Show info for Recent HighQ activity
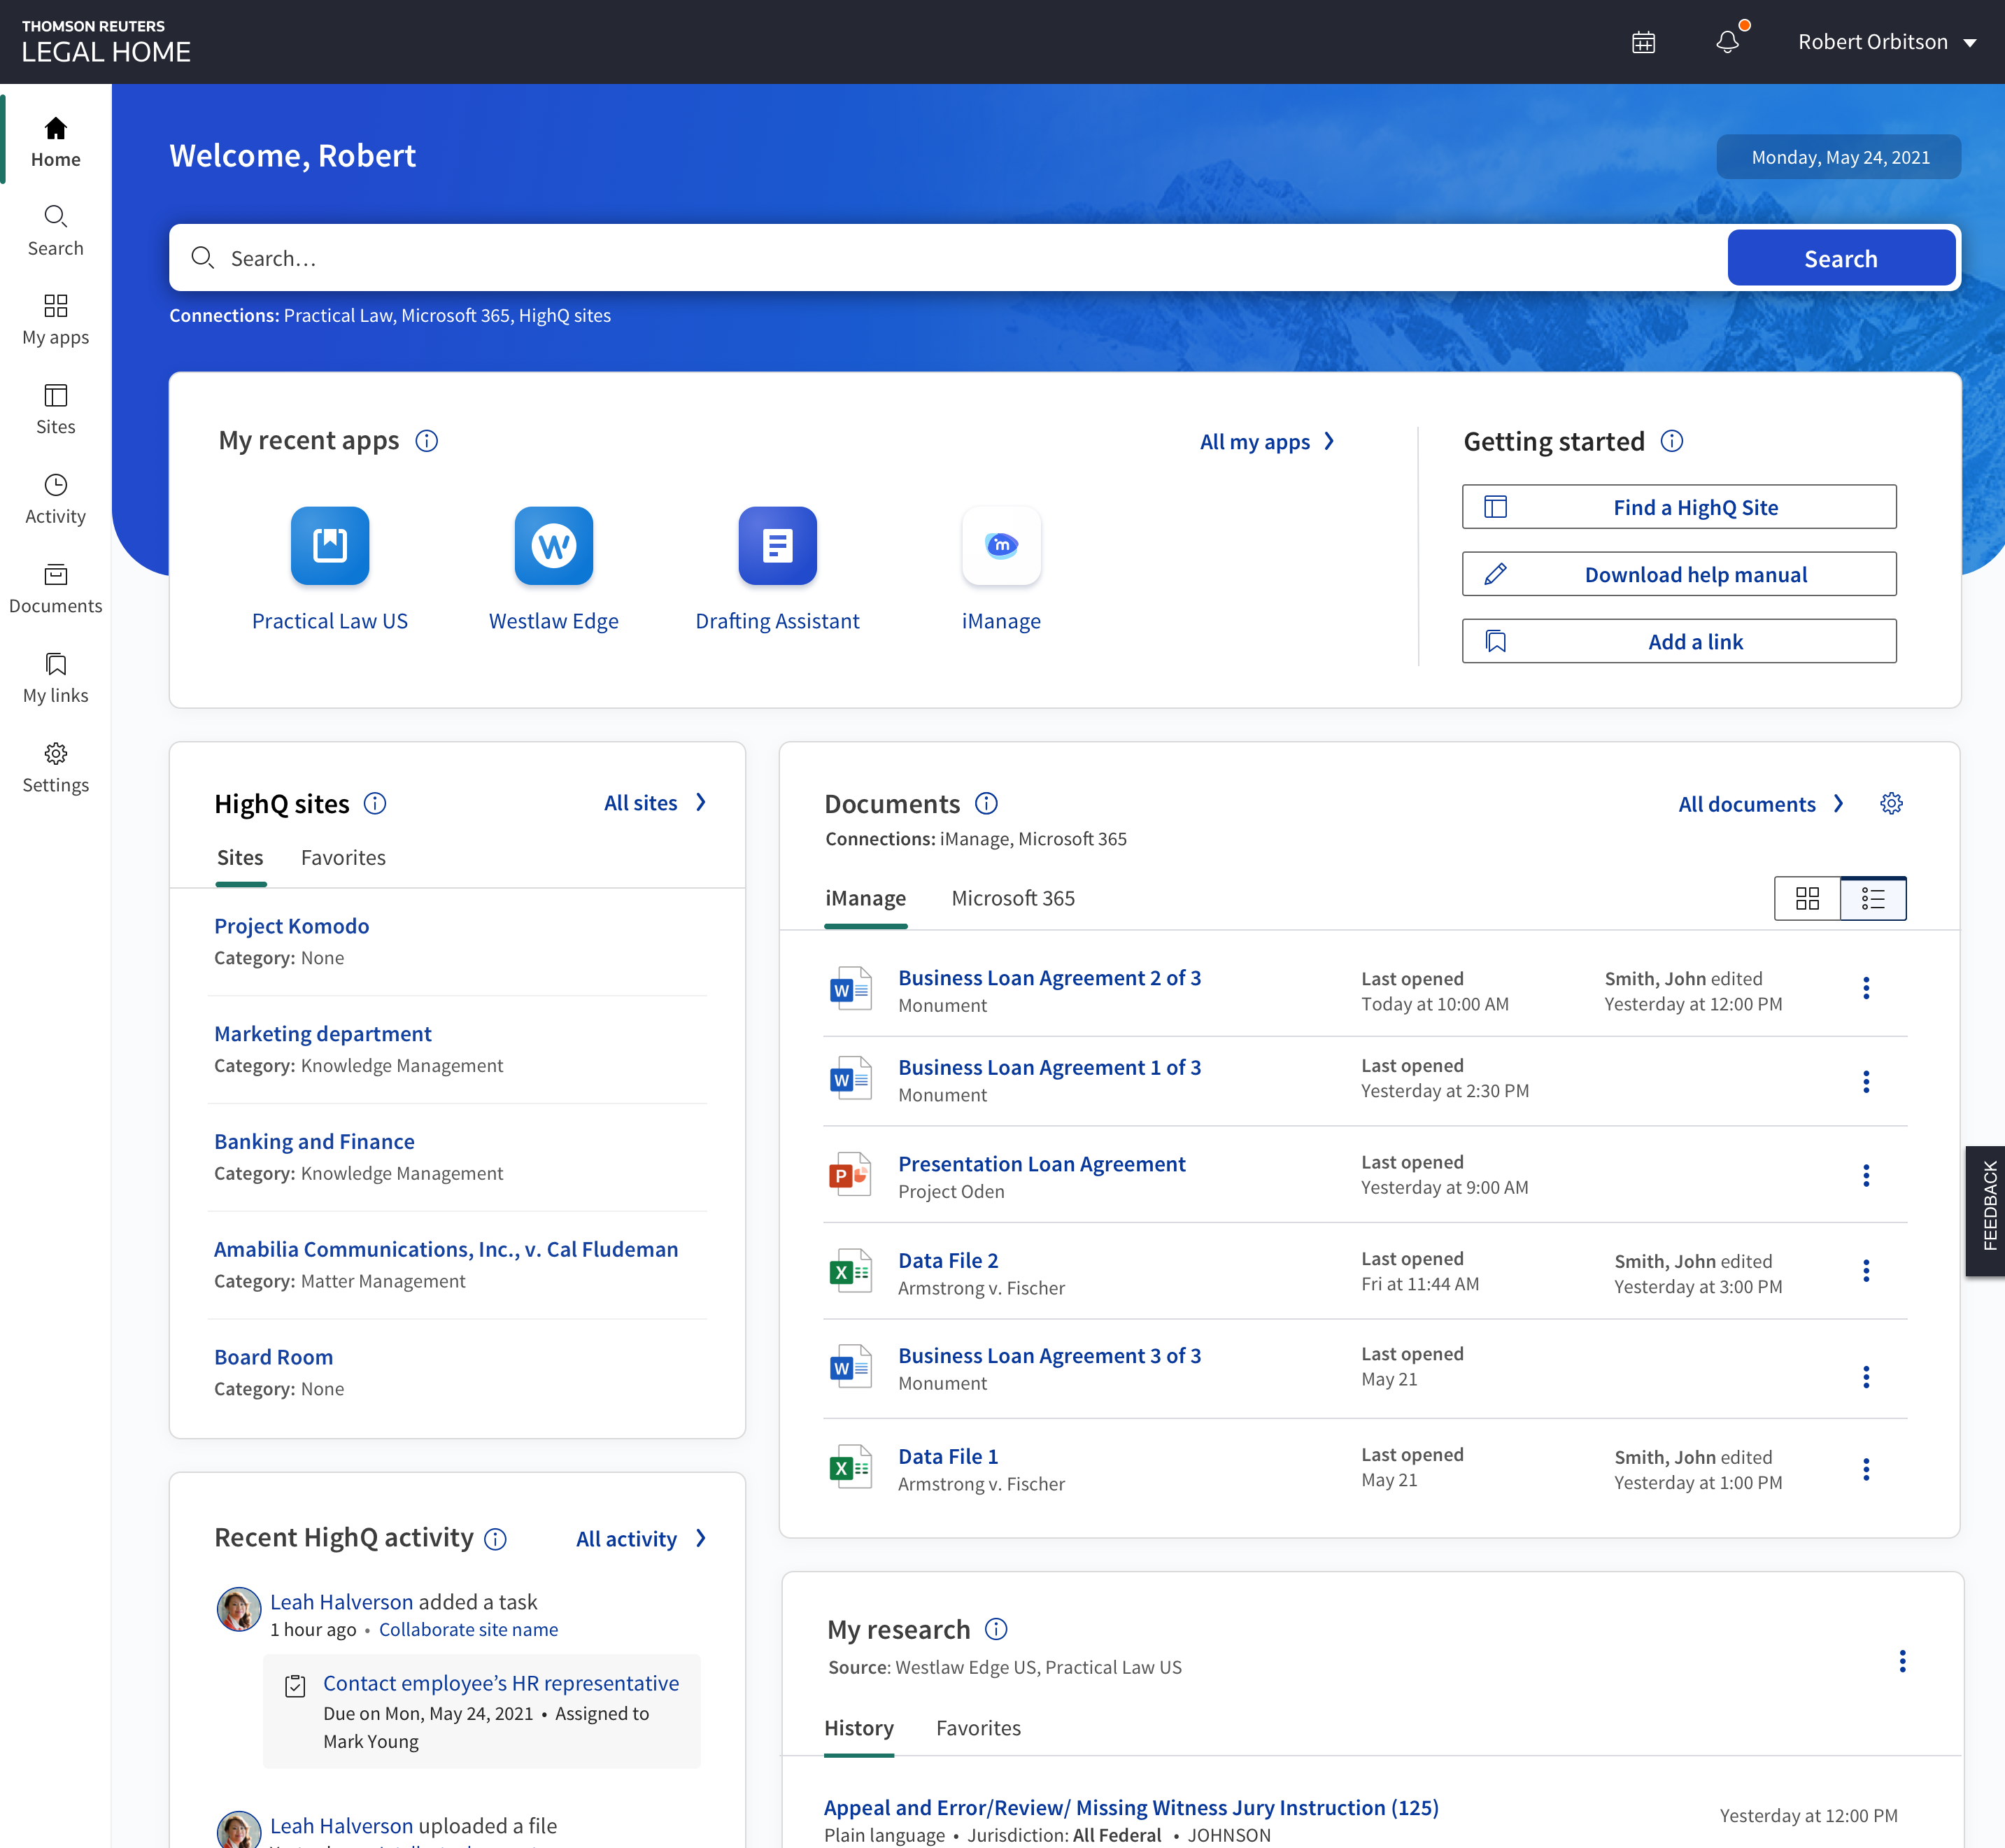This screenshot has height=1848, width=2005. 495,1539
